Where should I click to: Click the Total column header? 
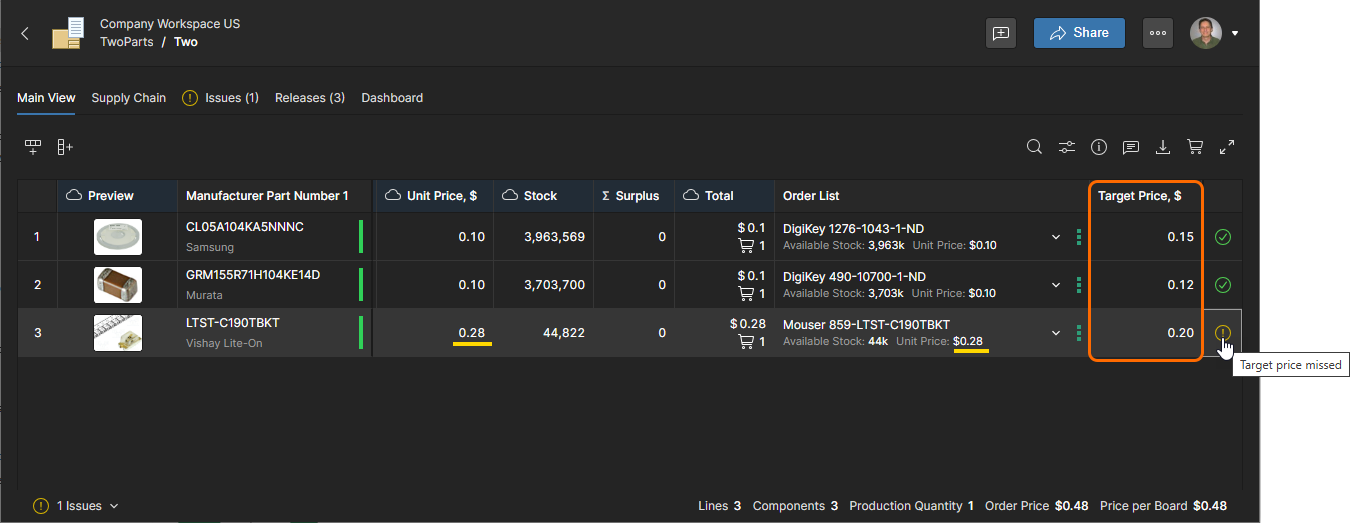point(724,196)
